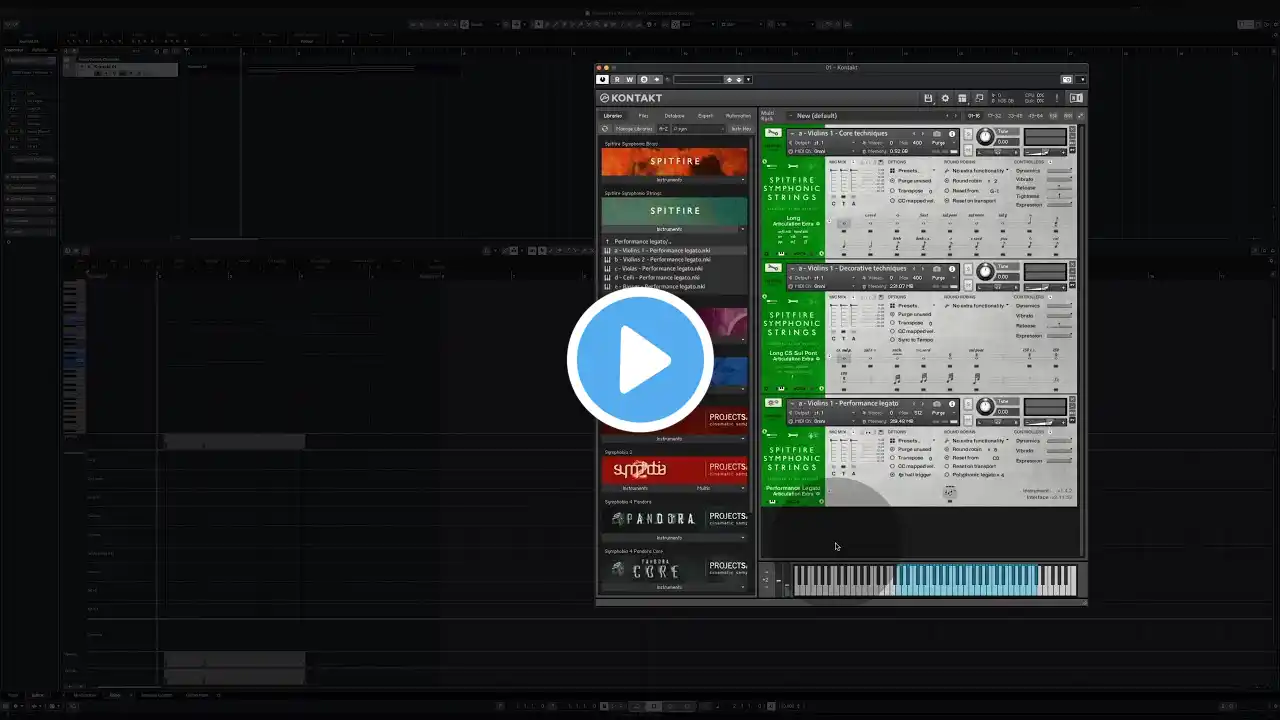The width and height of the screenshot is (1280, 720).
Task: Switch to the Automation tab
Action: (x=738, y=116)
